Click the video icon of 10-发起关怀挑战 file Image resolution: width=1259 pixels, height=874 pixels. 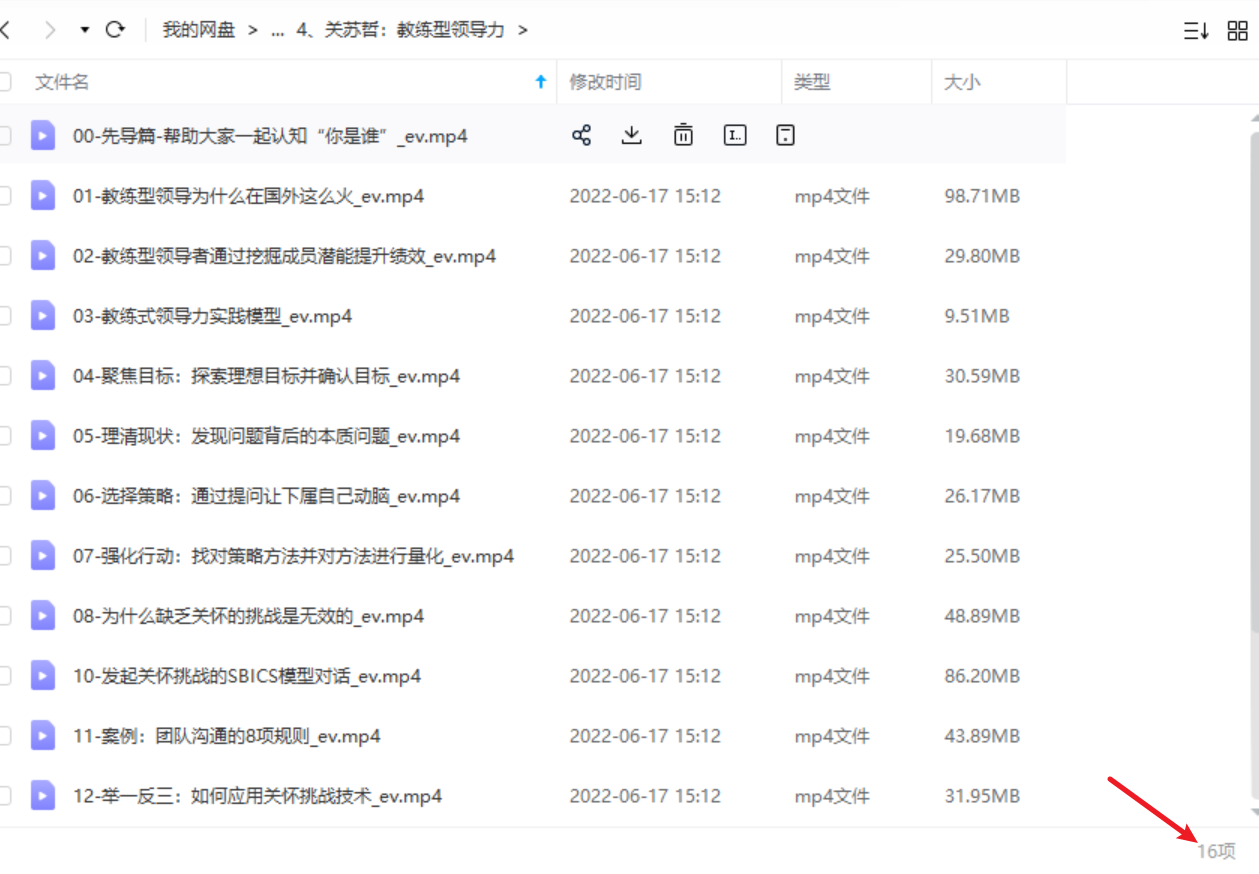[x=42, y=675]
